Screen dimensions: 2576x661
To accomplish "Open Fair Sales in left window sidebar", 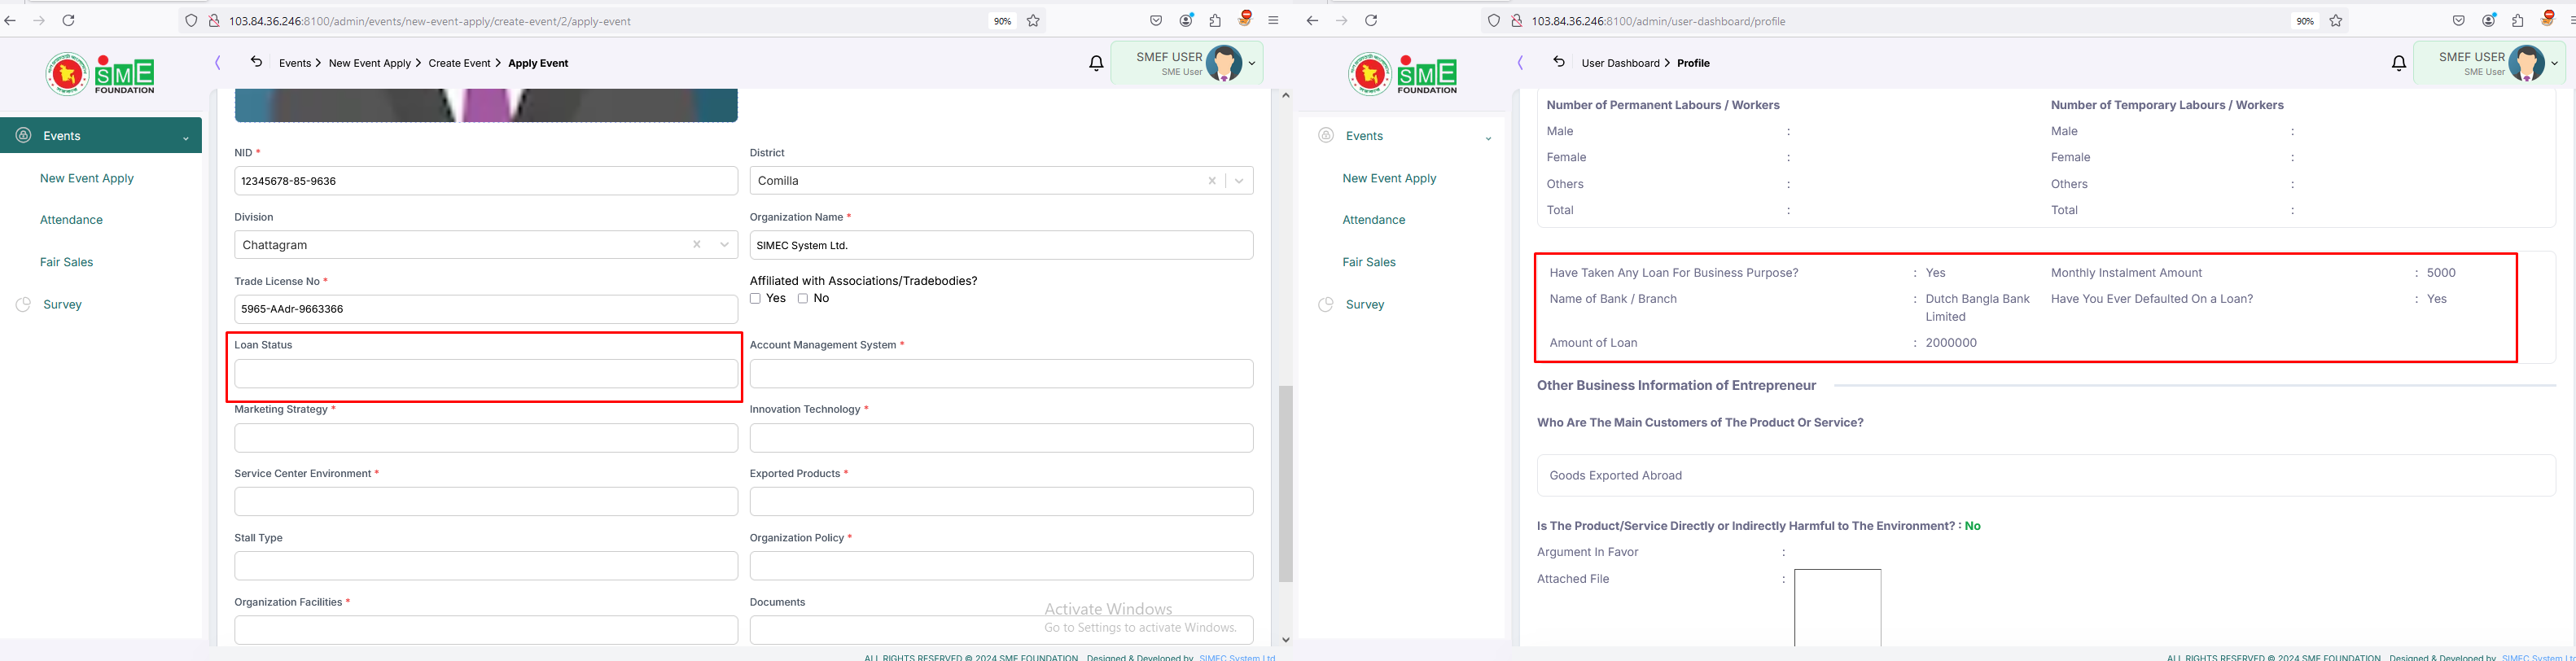I will click(66, 262).
